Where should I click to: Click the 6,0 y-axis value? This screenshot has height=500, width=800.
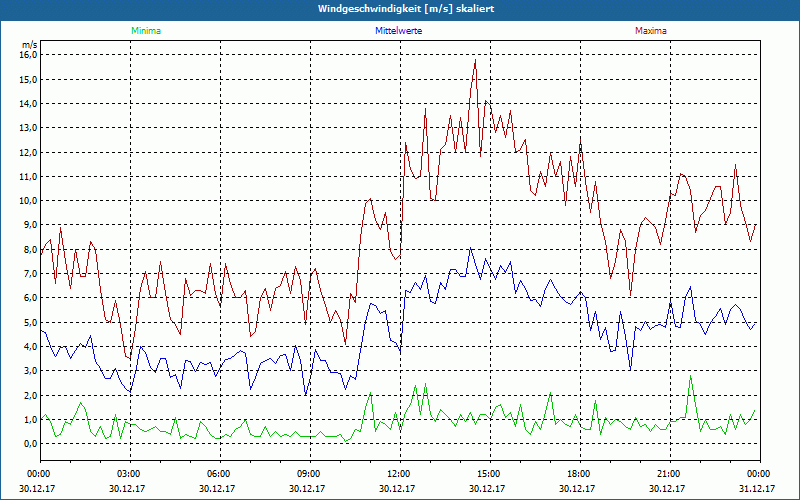(31, 298)
